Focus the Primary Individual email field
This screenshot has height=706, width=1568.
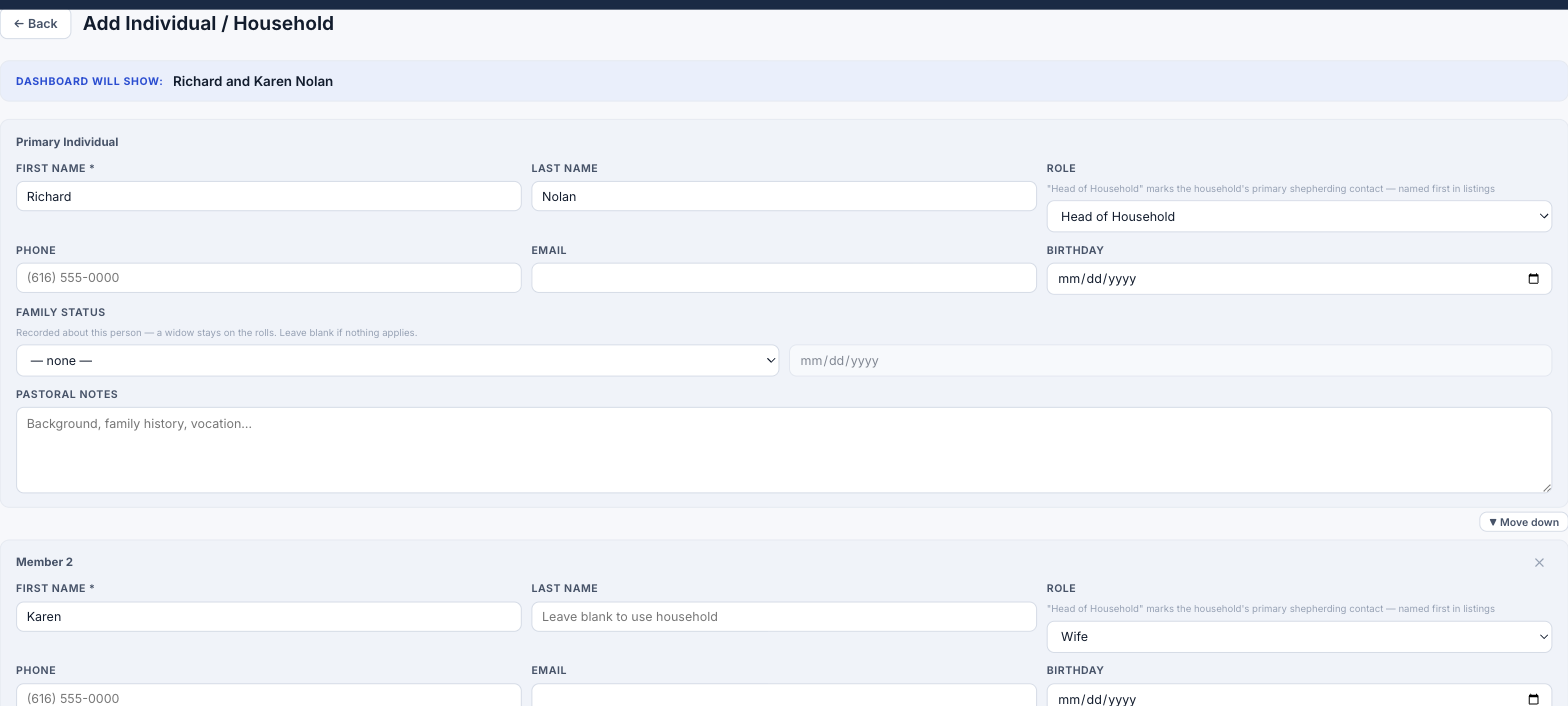pyautogui.click(x=784, y=278)
